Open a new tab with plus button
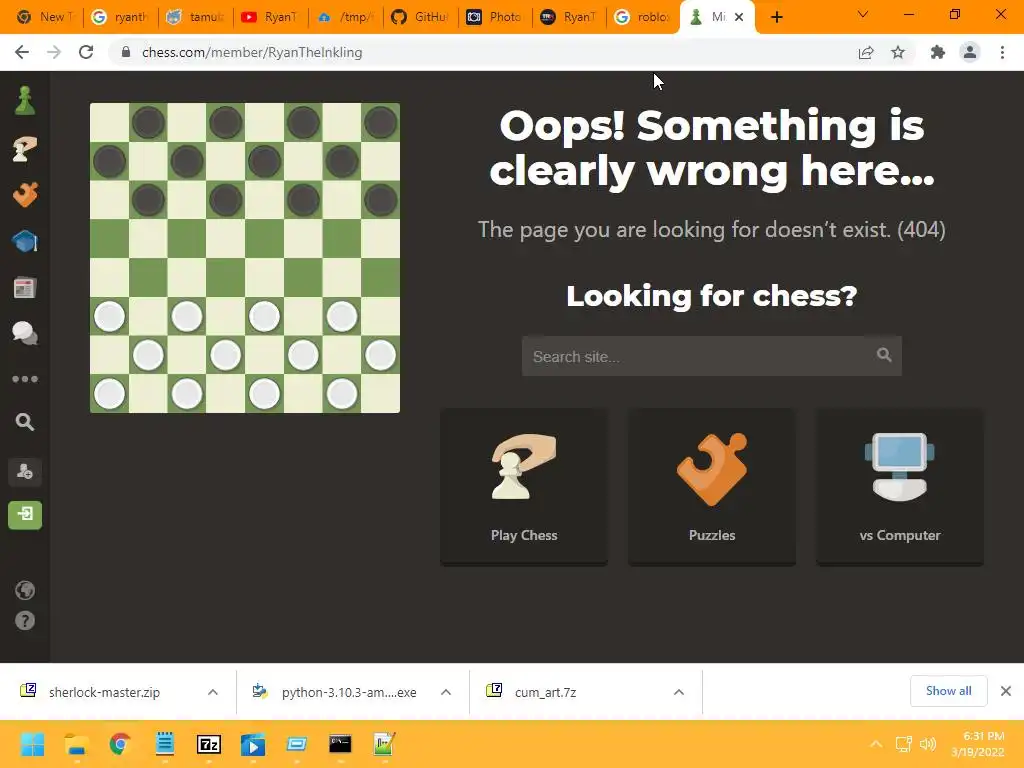 (x=776, y=17)
